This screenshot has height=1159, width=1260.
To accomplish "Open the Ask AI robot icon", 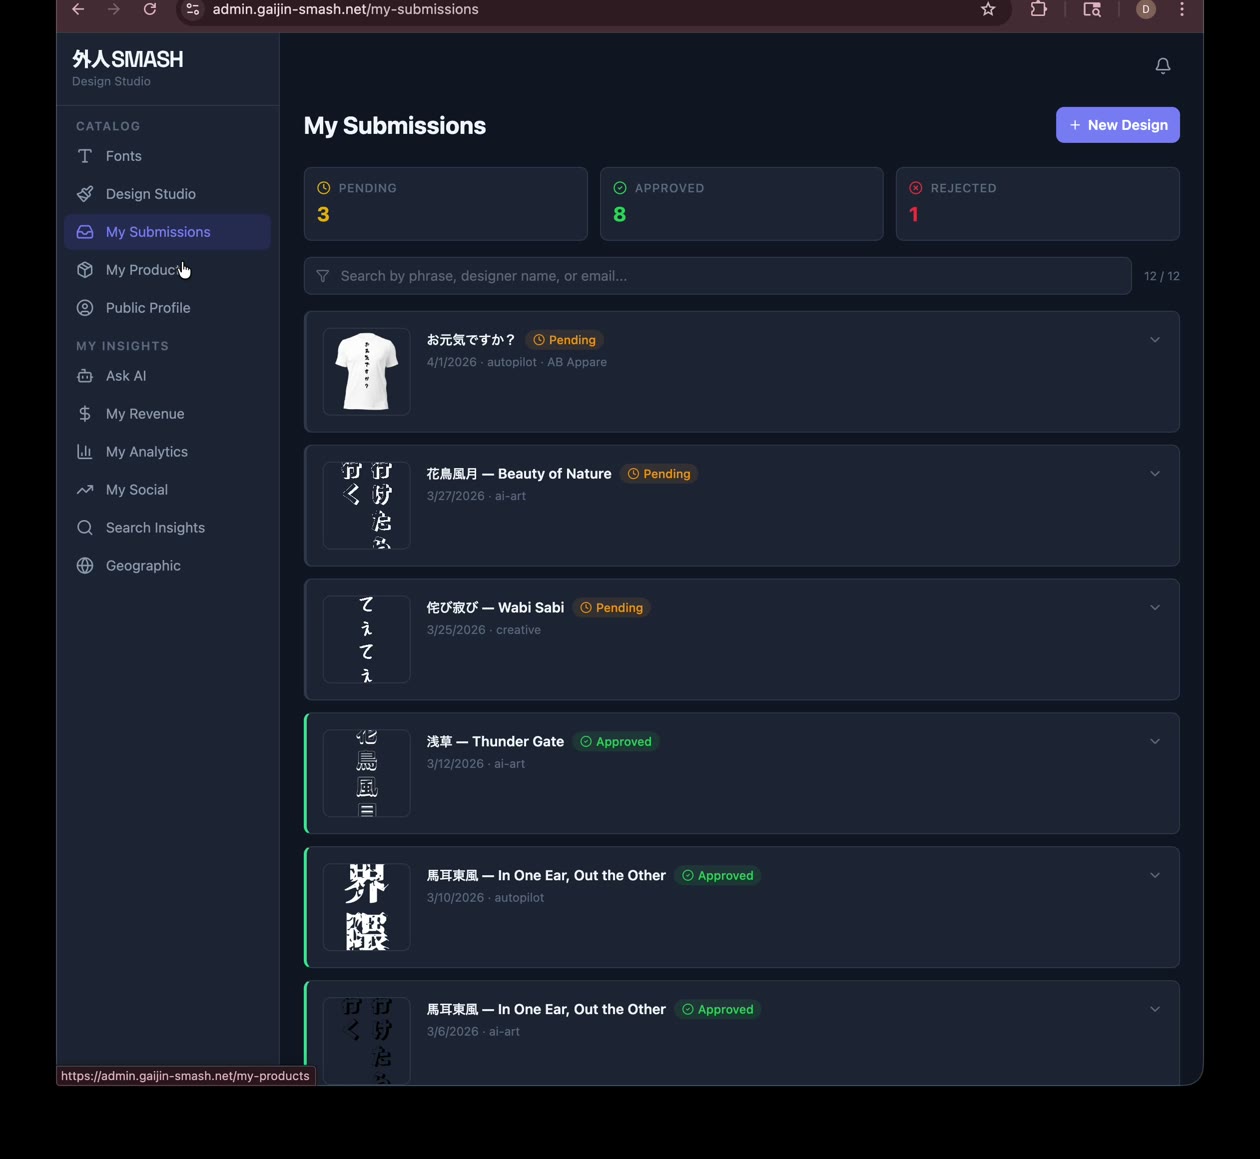I will tap(85, 376).
